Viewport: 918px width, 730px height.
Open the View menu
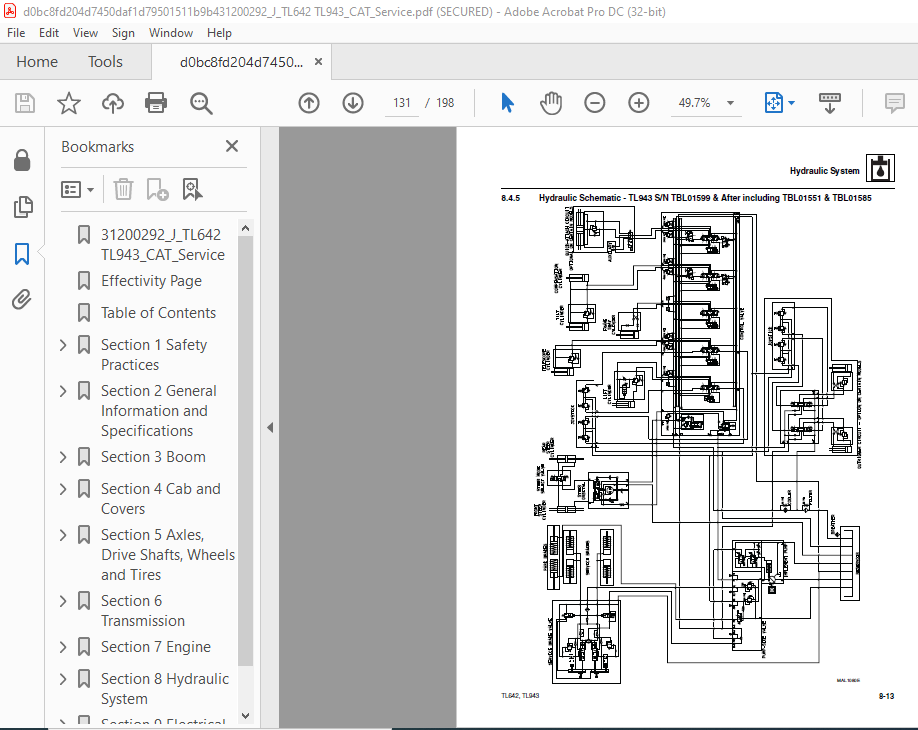pos(85,33)
